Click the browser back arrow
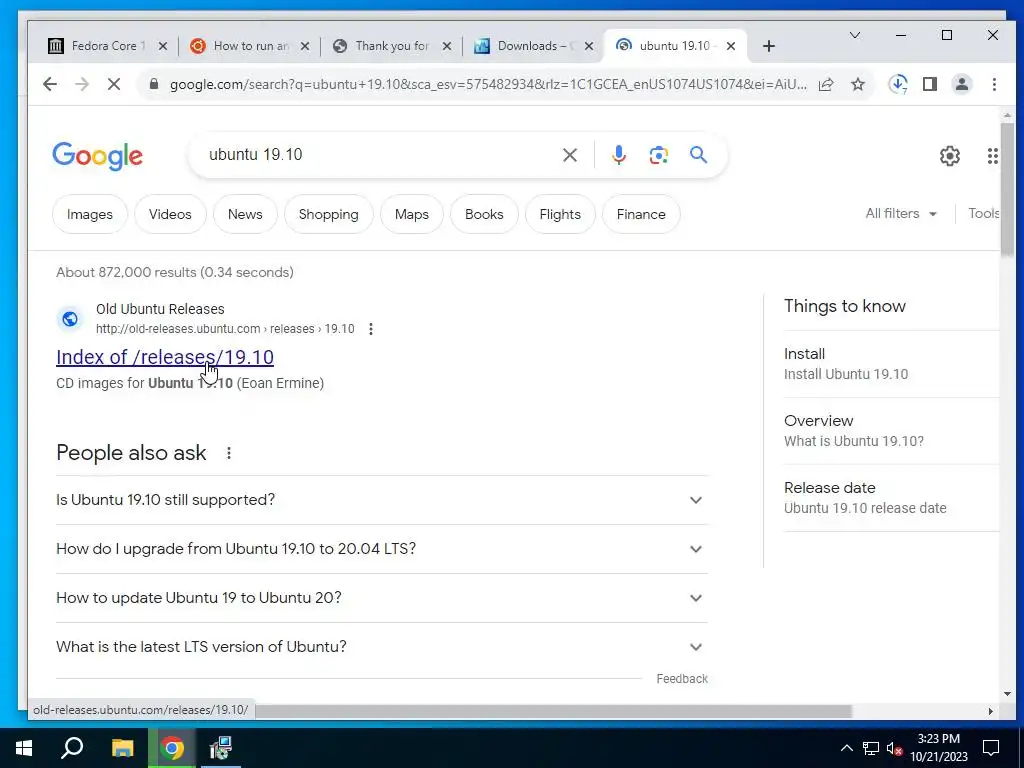This screenshot has height=768, width=1024. pos(50,84)
